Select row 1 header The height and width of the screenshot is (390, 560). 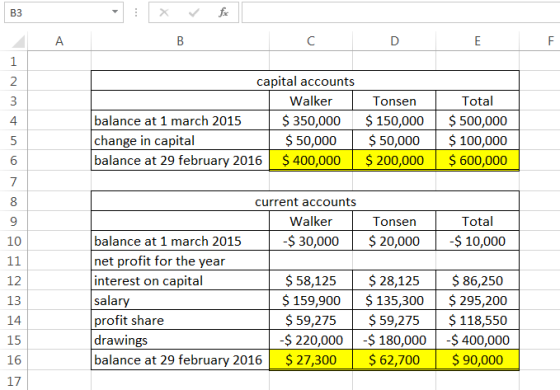[14, 61]
